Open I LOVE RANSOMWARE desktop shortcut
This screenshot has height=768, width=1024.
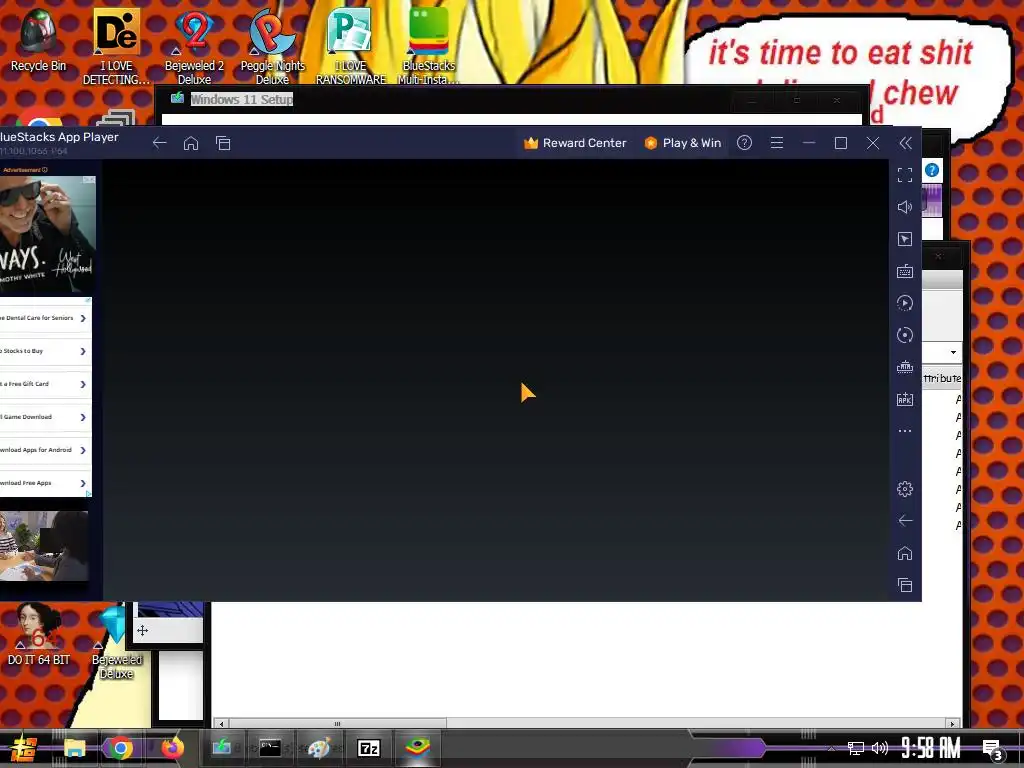(x=351, y=47)
